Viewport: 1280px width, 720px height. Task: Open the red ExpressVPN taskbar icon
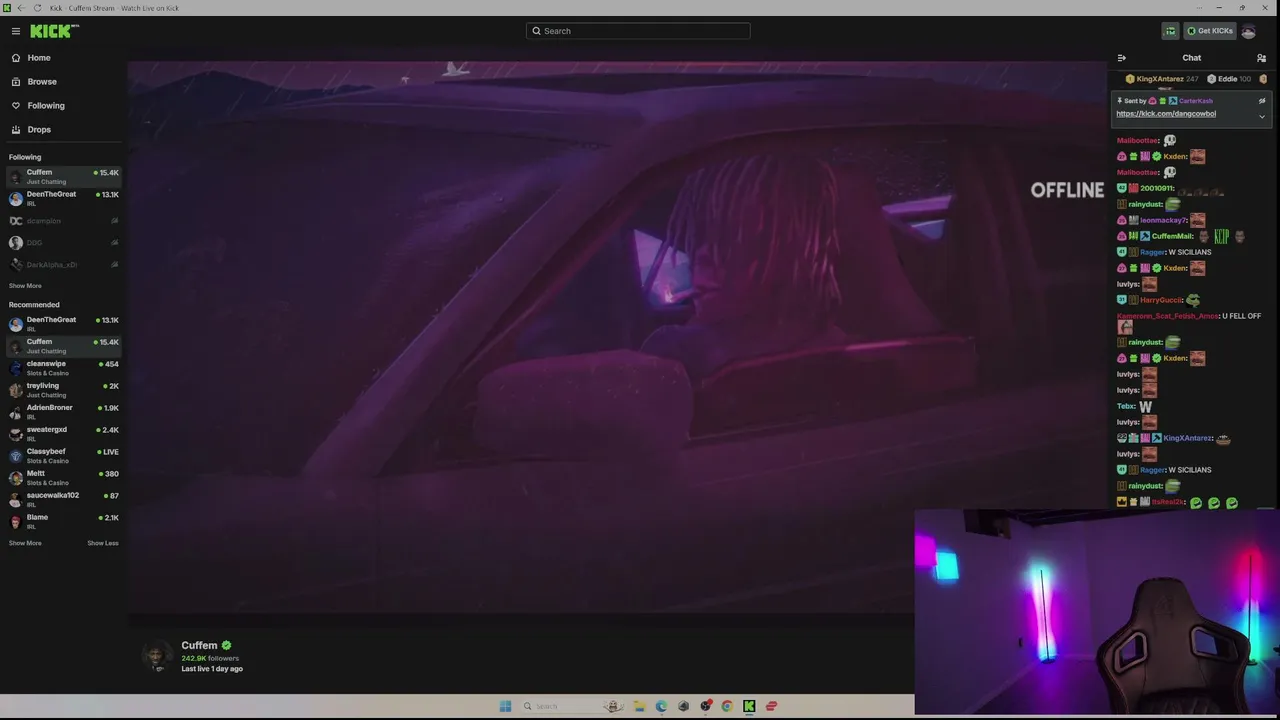point(771,706)
